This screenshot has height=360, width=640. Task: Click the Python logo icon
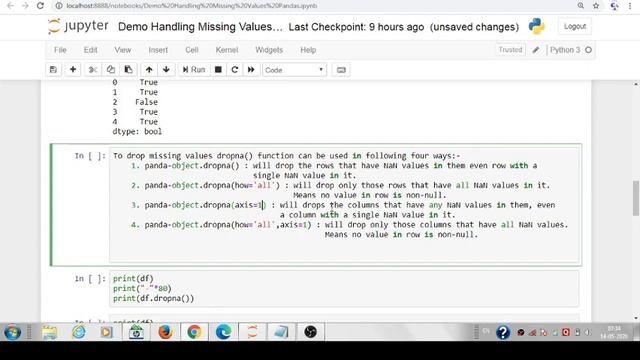click(536, 26)
